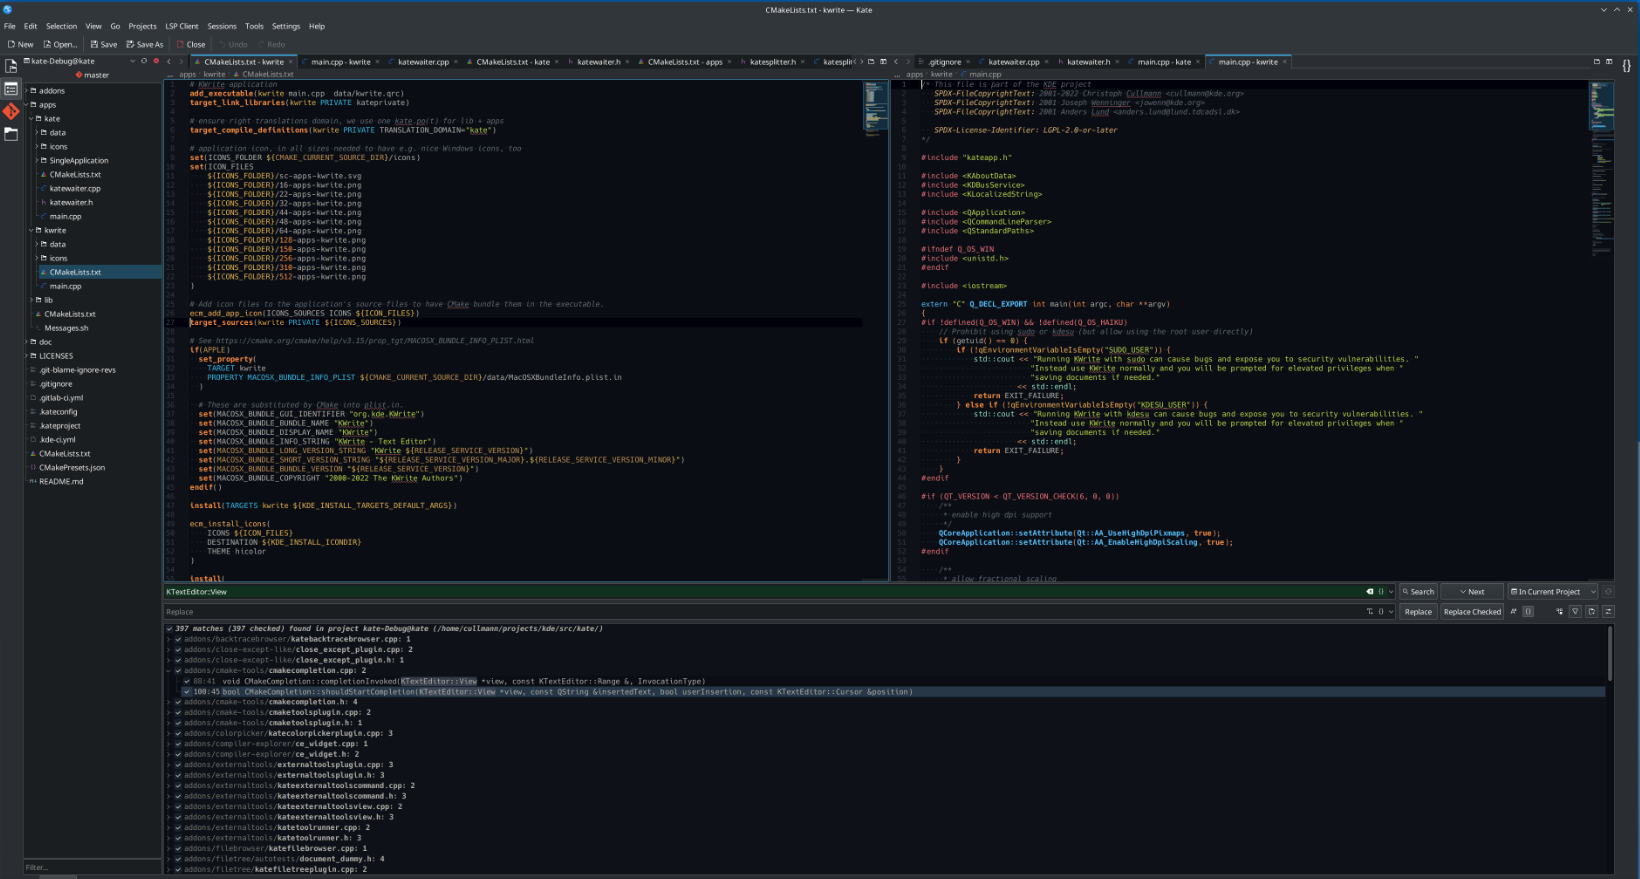1640x879 pixels.
Task: Uncheck the '397 matches' root checkbox
Action: [169, 629]
